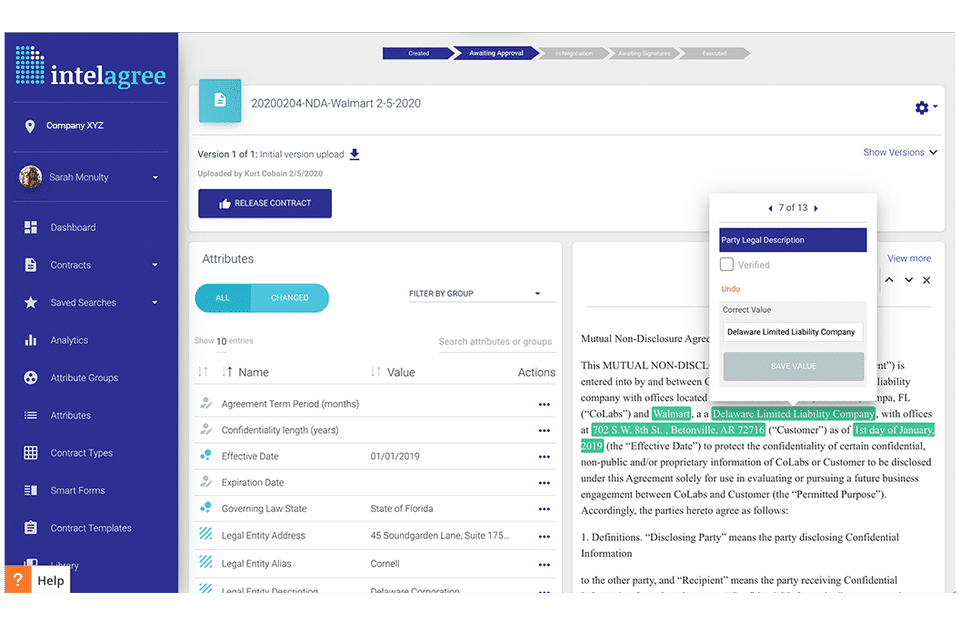This screenshot has width=960, height=625.
Task: Open Analytics bar chart icon
Action: (30, 340)
